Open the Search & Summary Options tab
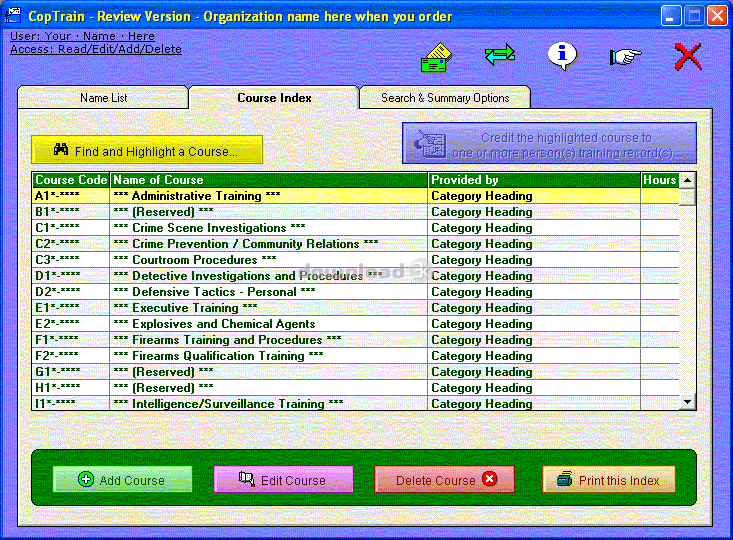The height and width of the screenshot is (540, 733). [x=445, y=98]
